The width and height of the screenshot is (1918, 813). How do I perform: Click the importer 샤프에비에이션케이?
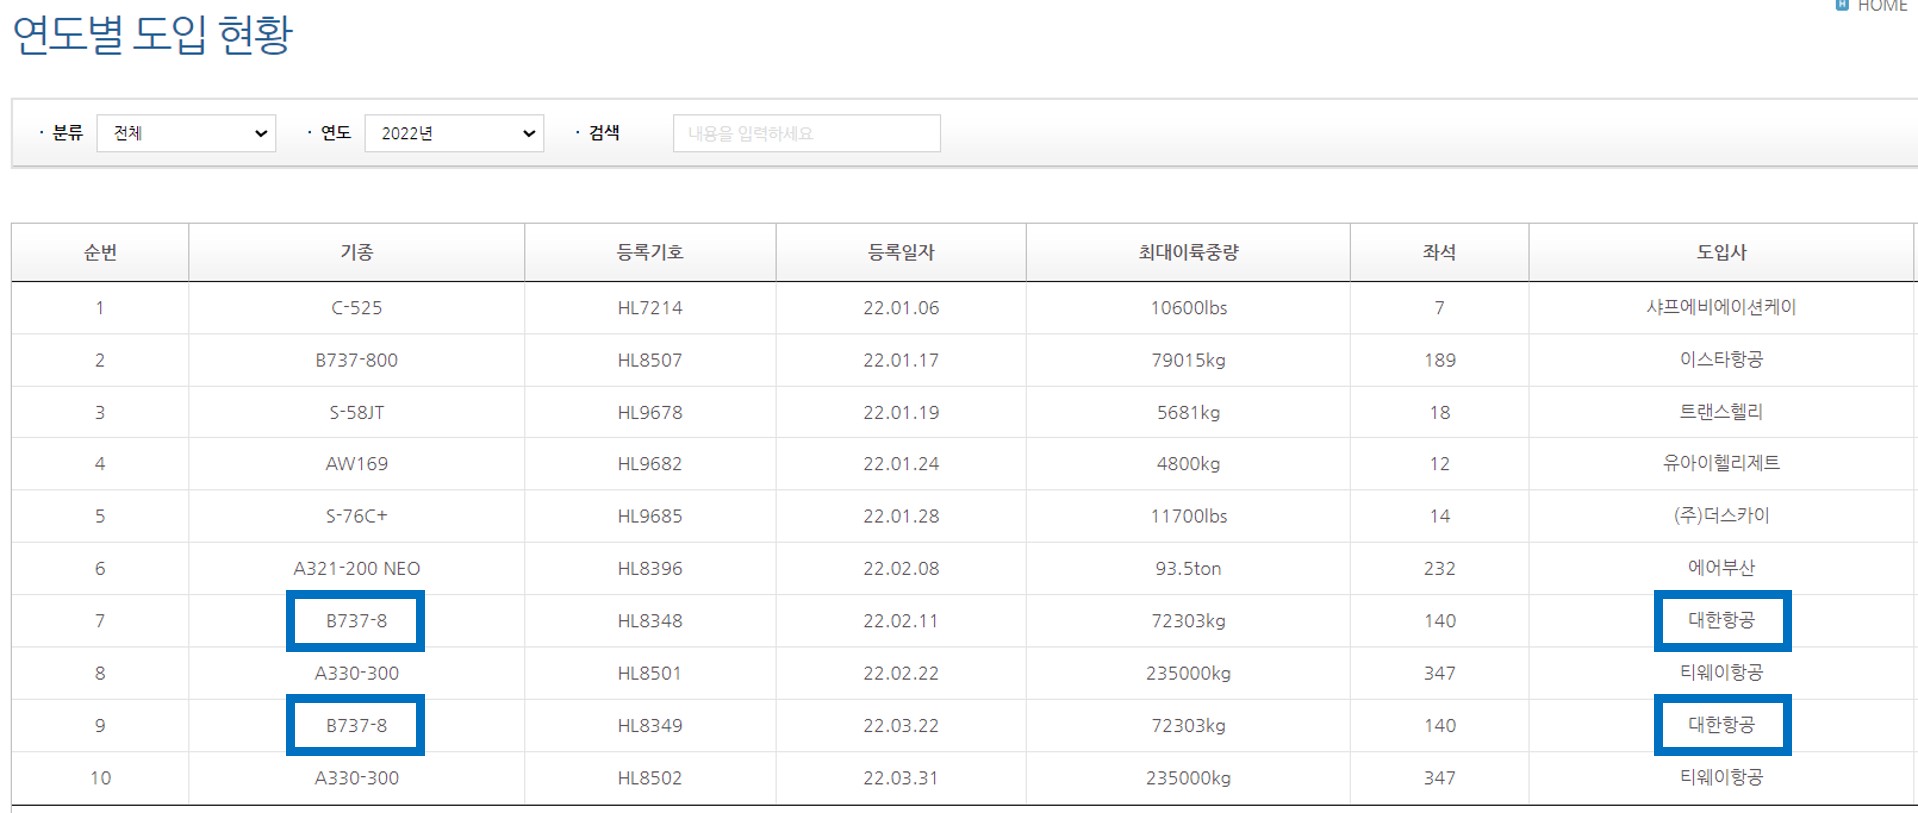click(1721, 308)
